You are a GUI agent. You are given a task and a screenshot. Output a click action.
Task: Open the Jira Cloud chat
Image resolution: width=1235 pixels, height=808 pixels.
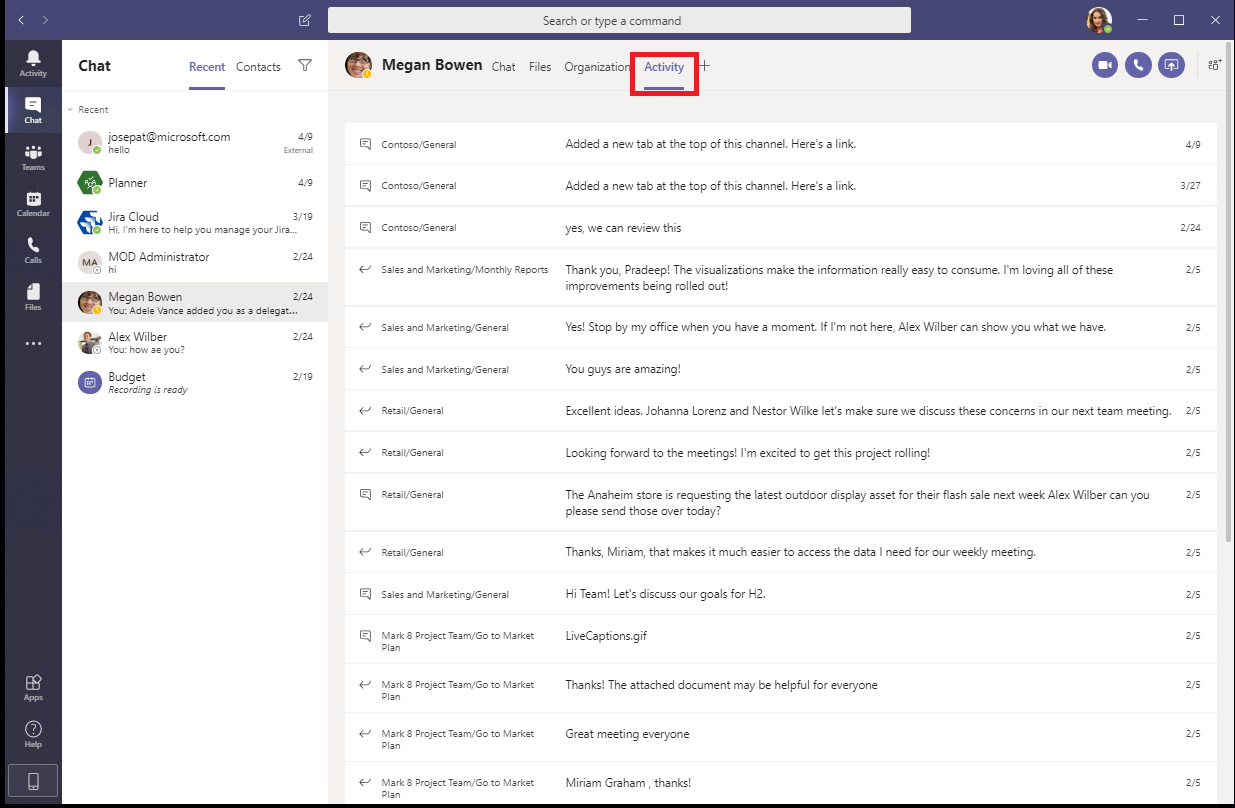click(x=195, y=223)
